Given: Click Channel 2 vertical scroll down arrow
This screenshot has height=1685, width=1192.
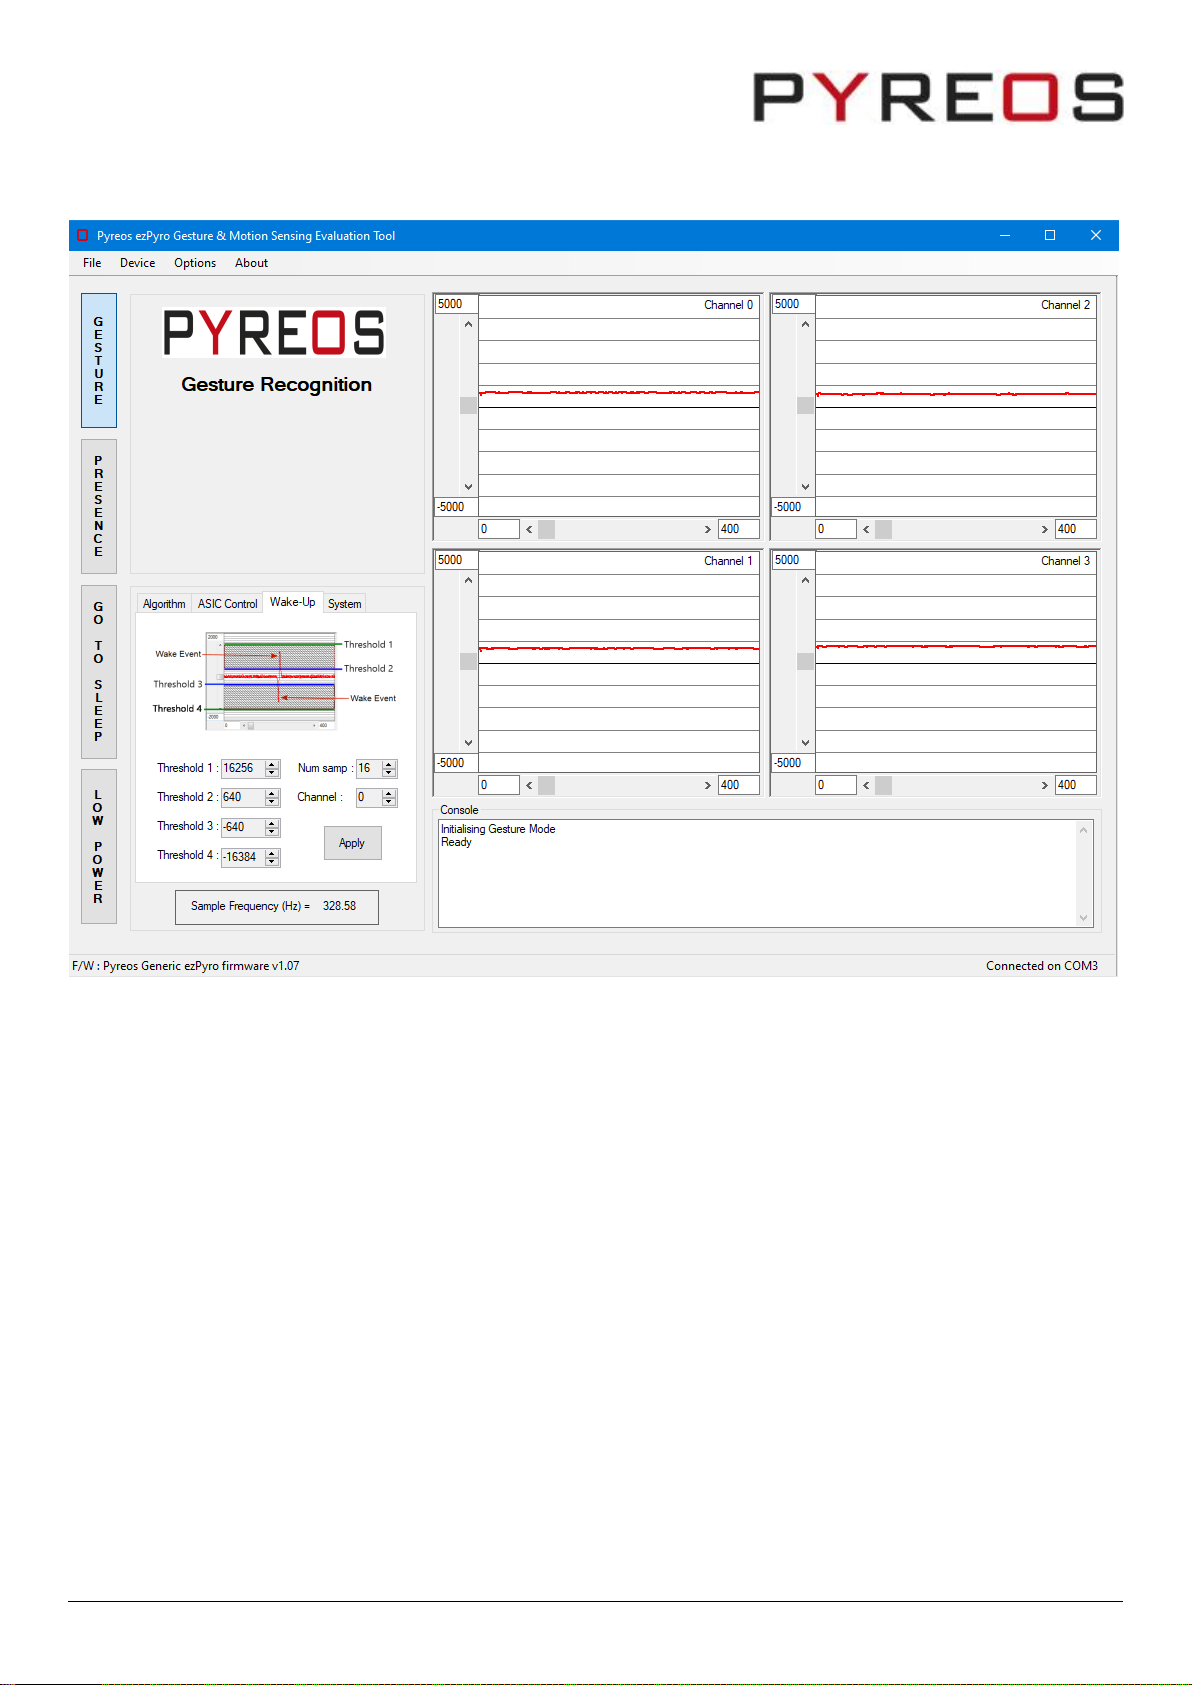Looking at the screenshot, I should click(x=805, y=487).
